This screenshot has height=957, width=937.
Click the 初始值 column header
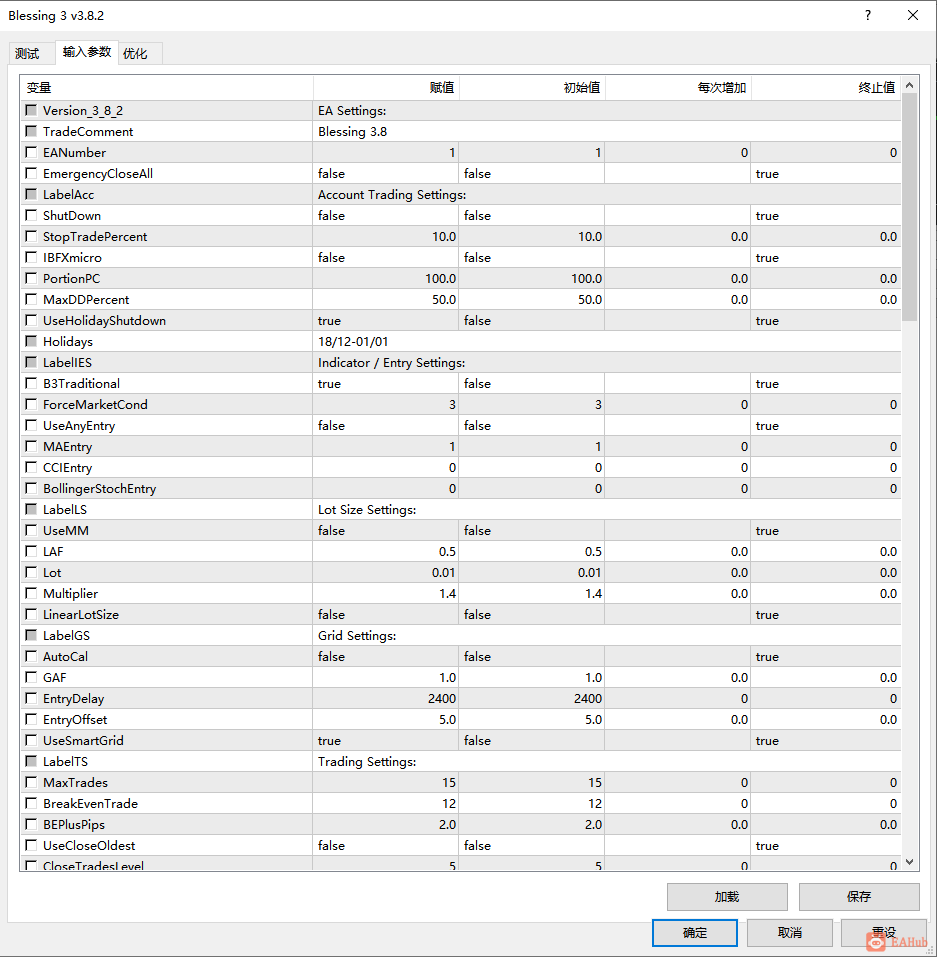(x=532, y=88)
